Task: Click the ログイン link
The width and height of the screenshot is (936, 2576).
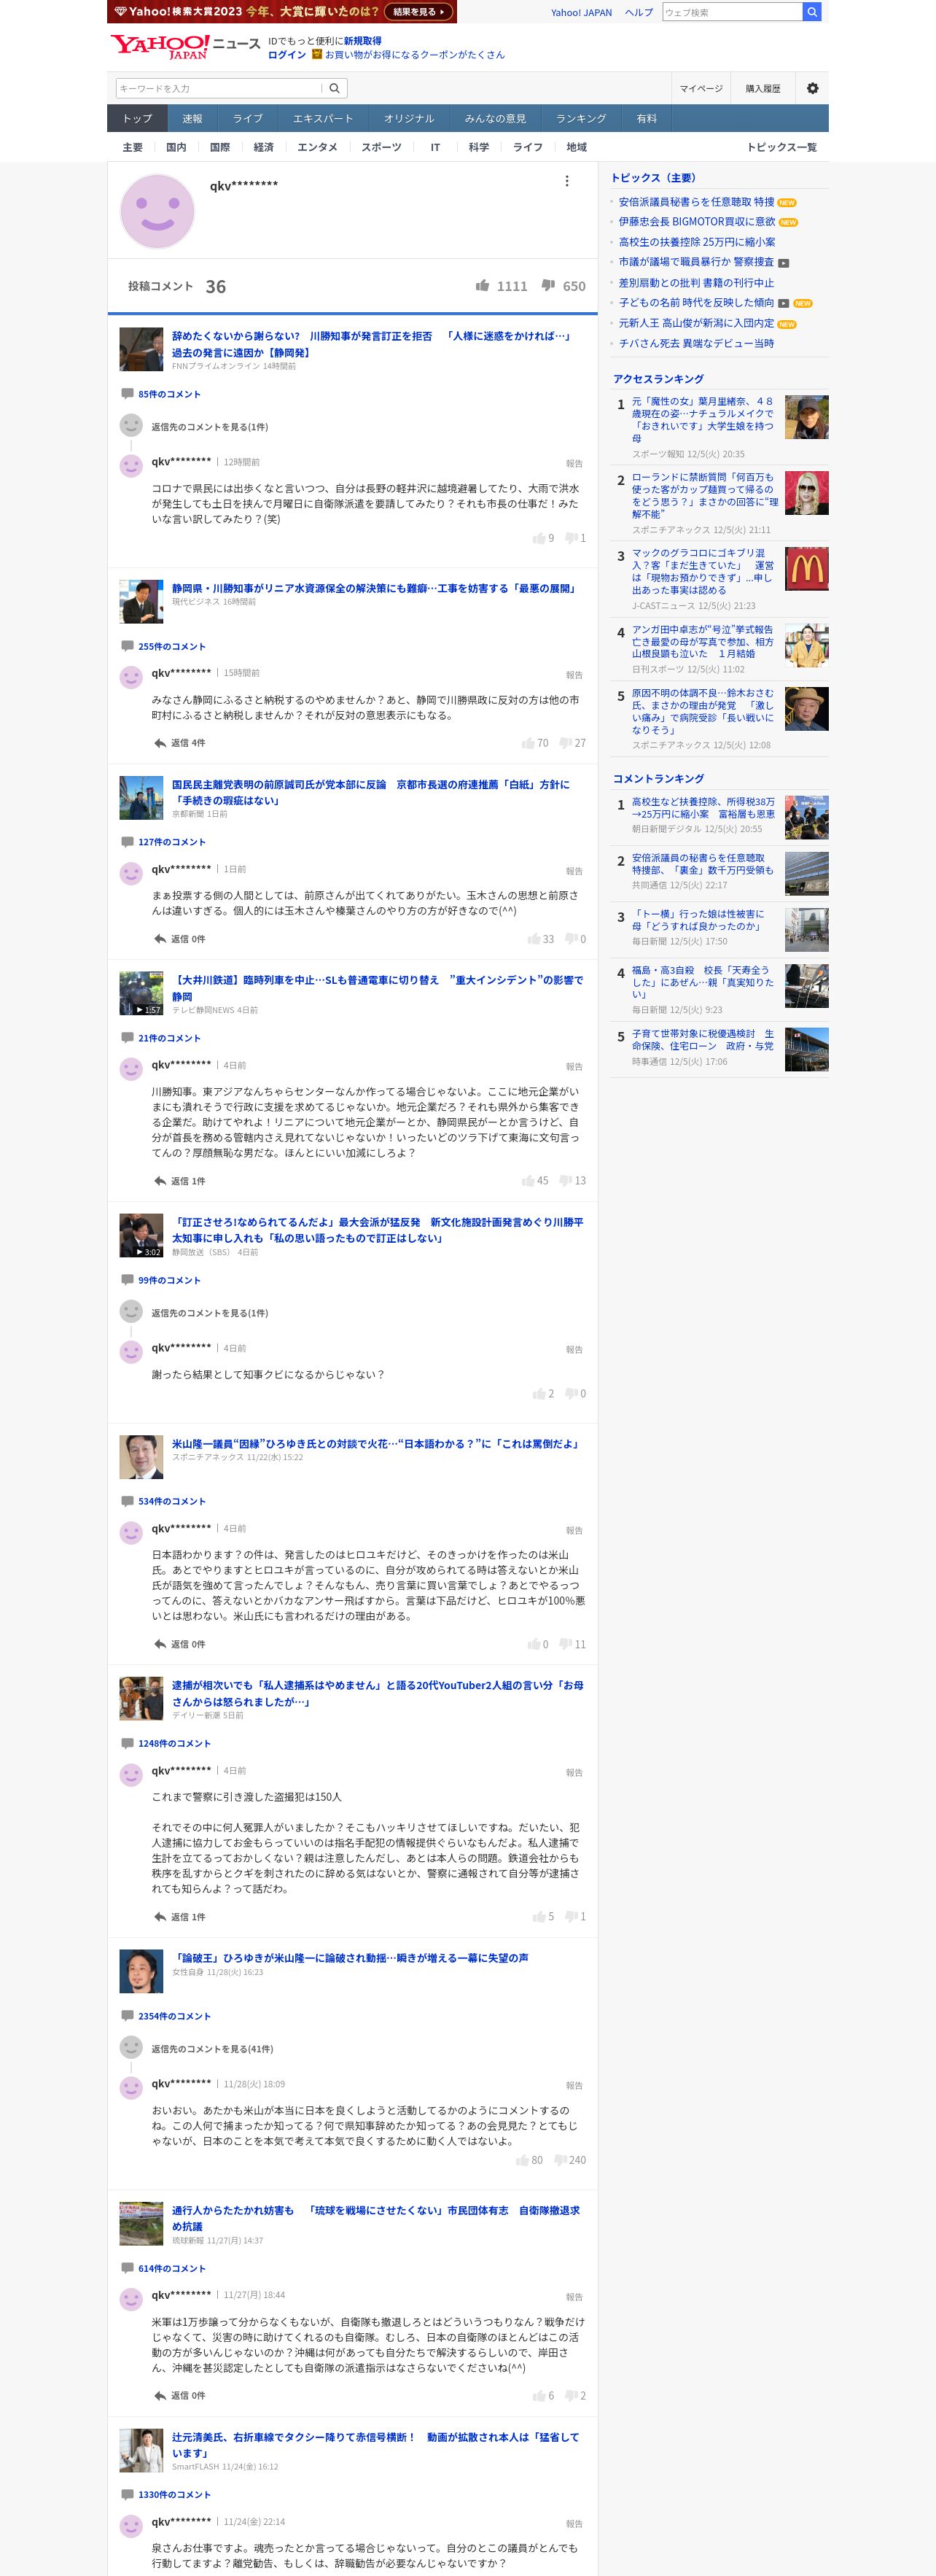Action: 287,55
